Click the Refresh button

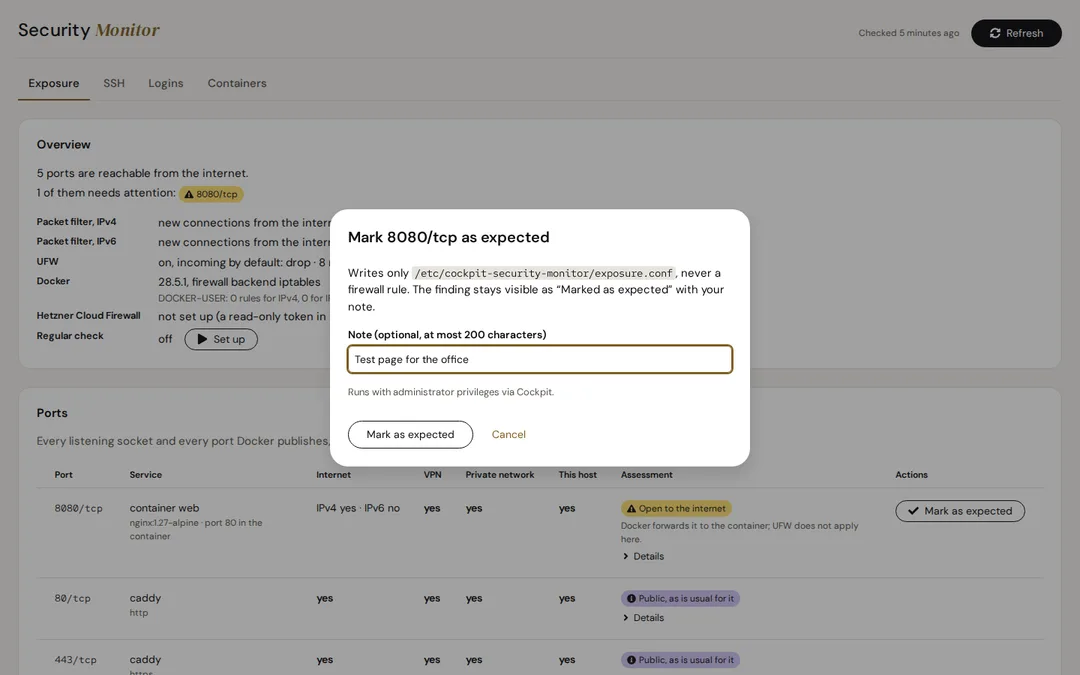click(1016, 33)
